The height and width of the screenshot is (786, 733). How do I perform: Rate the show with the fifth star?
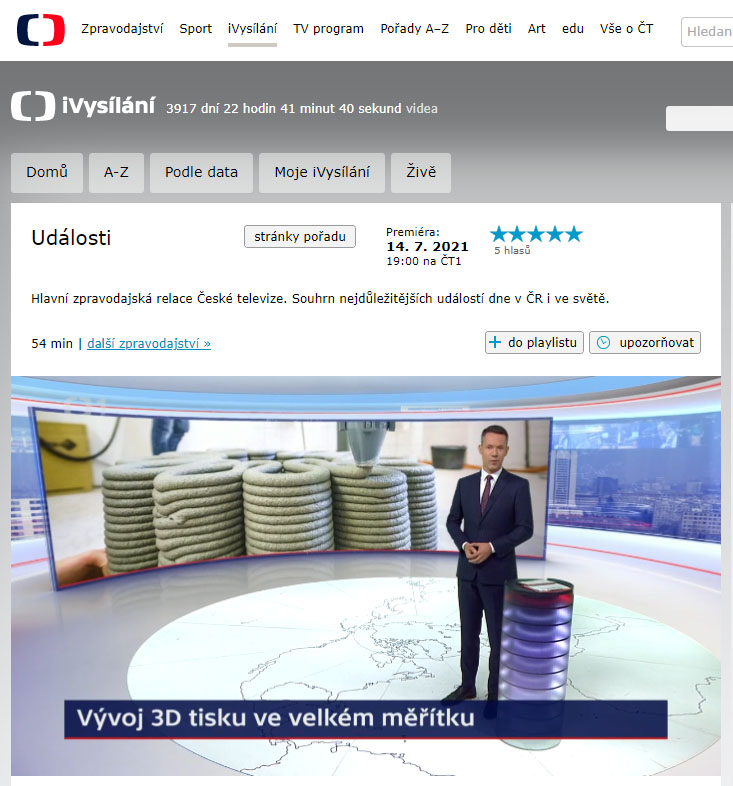[x=574, y=234]
